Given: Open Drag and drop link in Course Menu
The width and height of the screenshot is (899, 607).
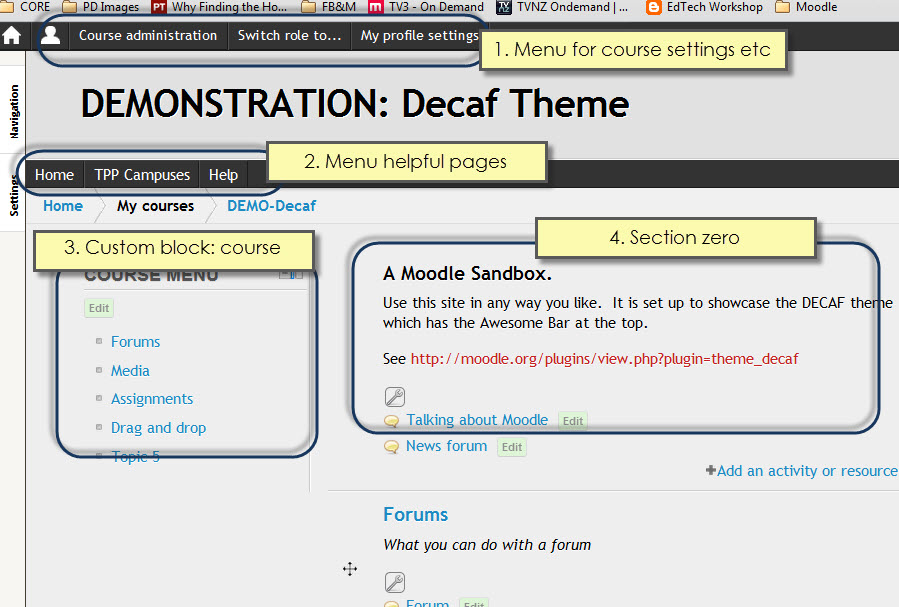Looking at the screenshot, I should point(158,428).
